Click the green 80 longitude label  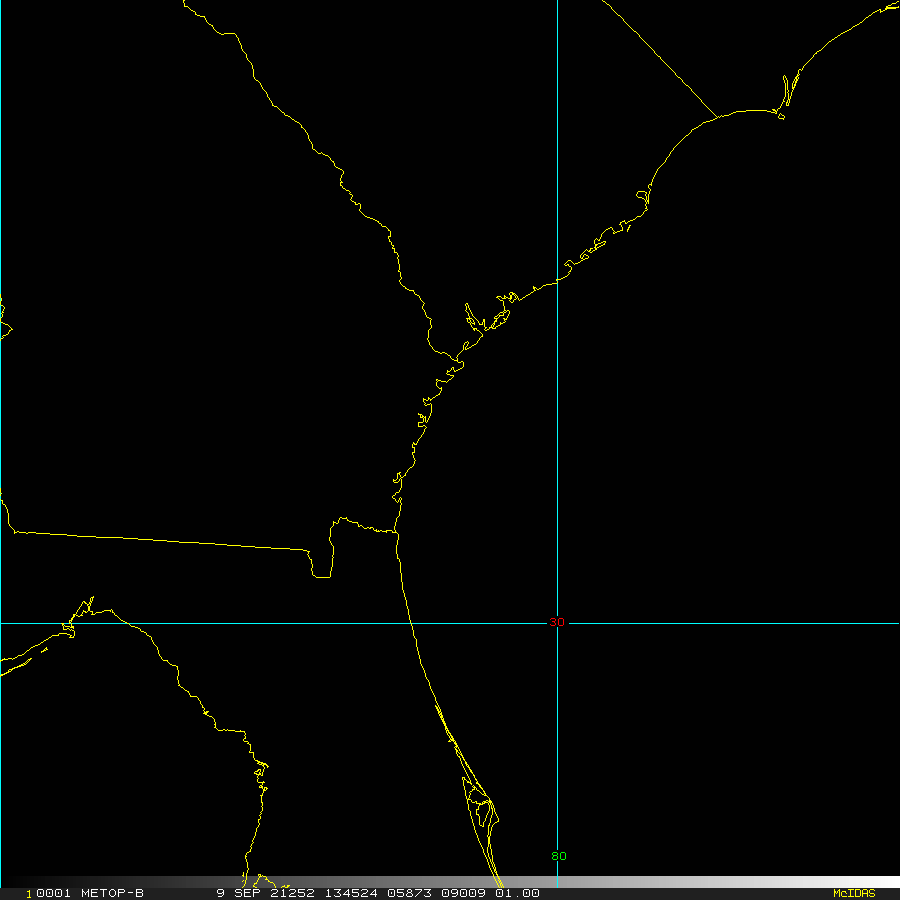click(558, 856)
